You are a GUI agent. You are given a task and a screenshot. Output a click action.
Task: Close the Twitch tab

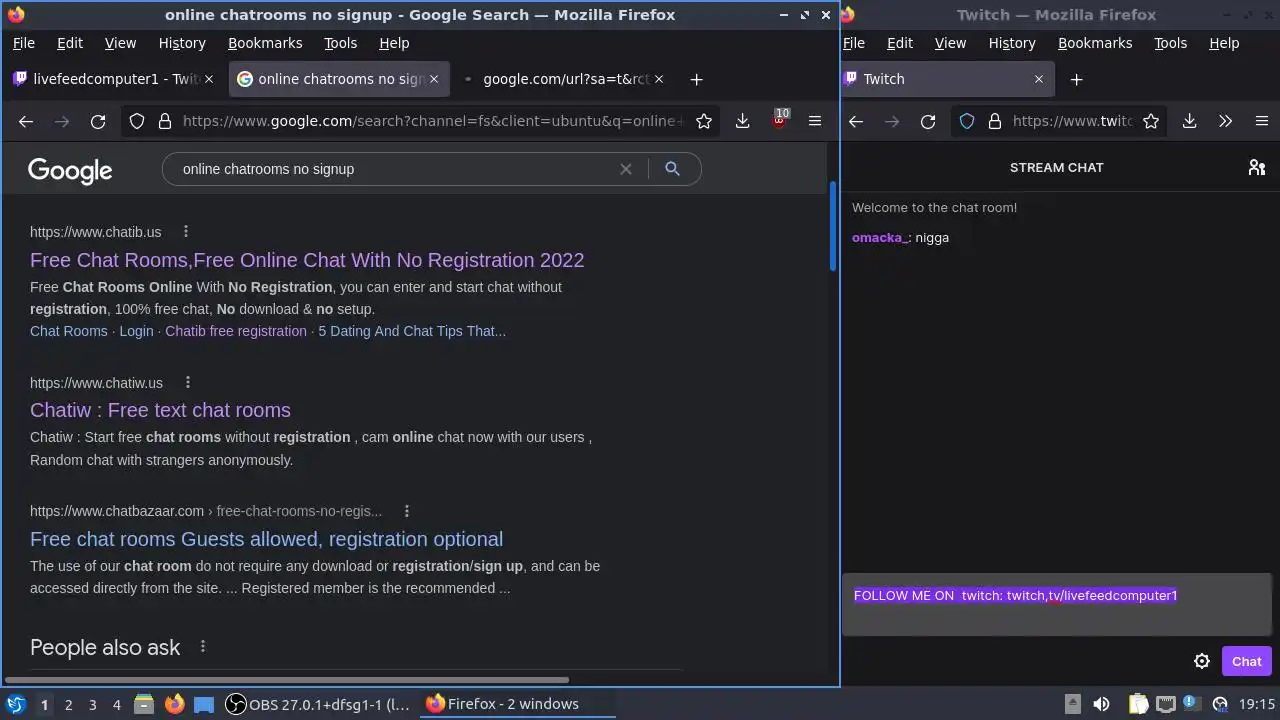pyautogui.click(x=1038, y=79)
